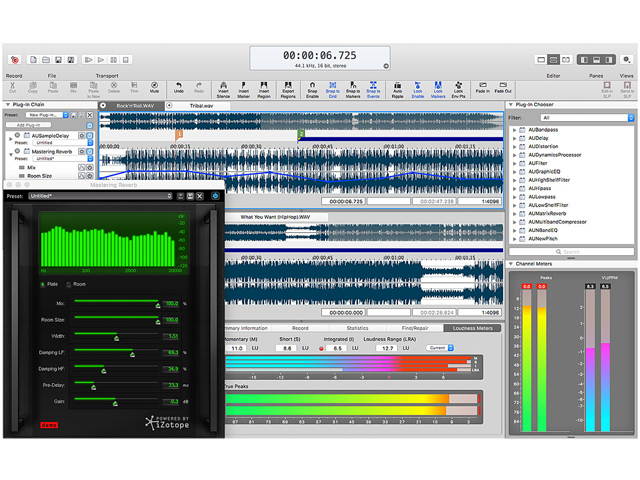Viewport: 640px width, 480px height.
Task: Toggle Auto Ripple
Action: point(398,90)
